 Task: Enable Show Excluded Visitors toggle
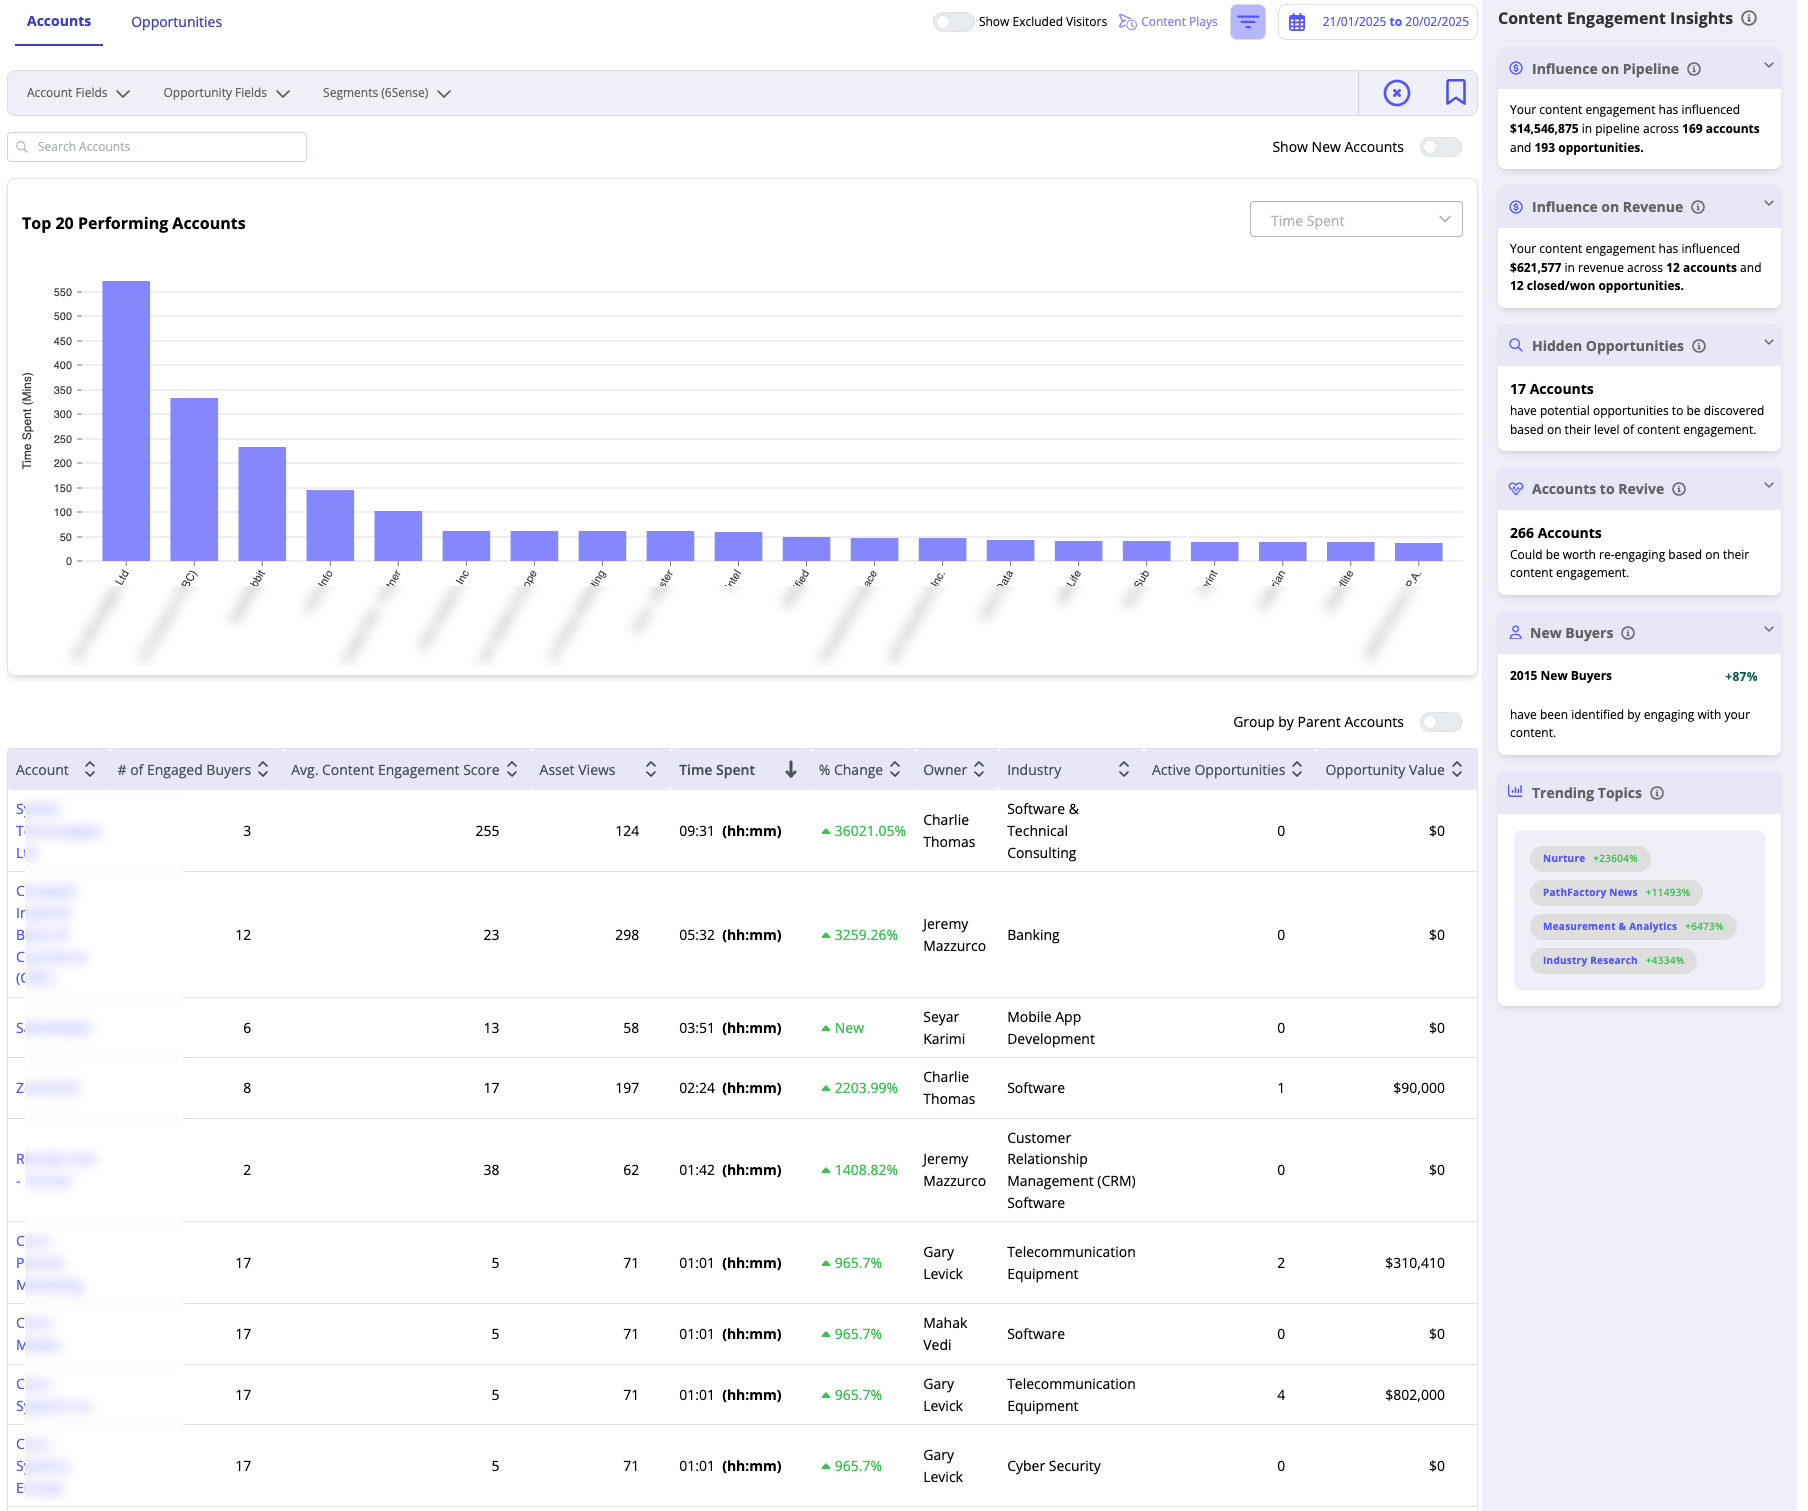pos(952,22)
